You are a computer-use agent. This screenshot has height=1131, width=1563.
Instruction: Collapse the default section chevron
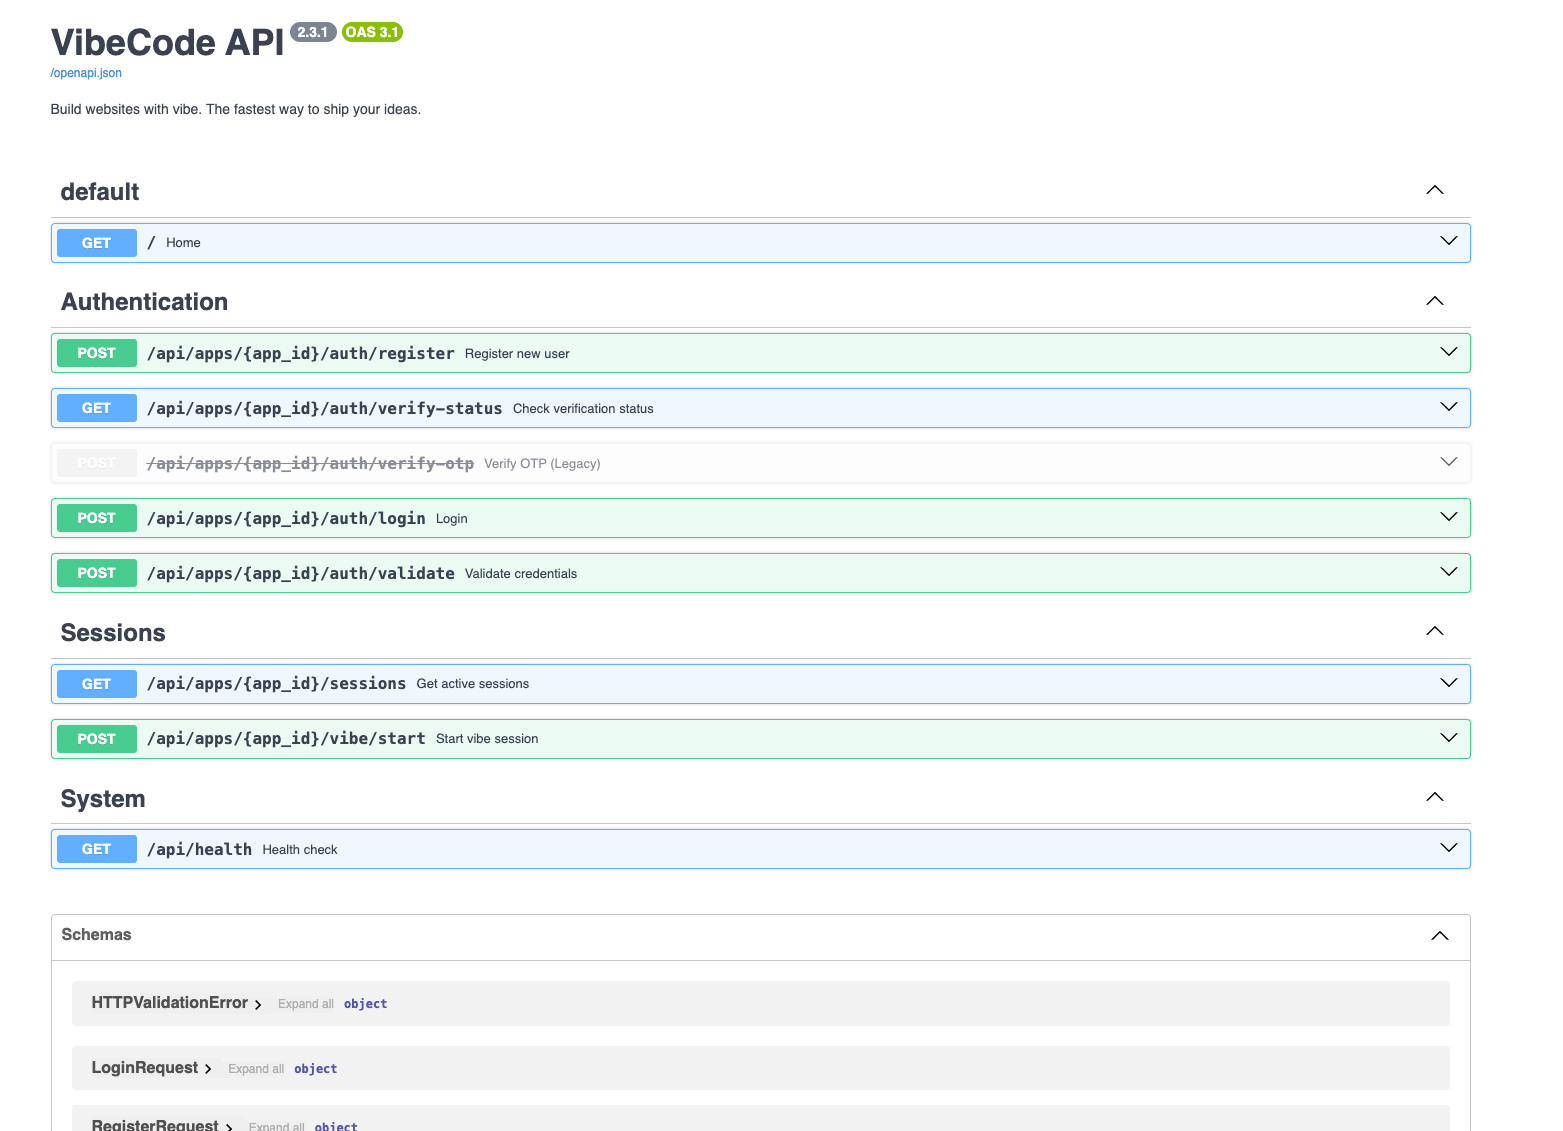coord(1434,190)
